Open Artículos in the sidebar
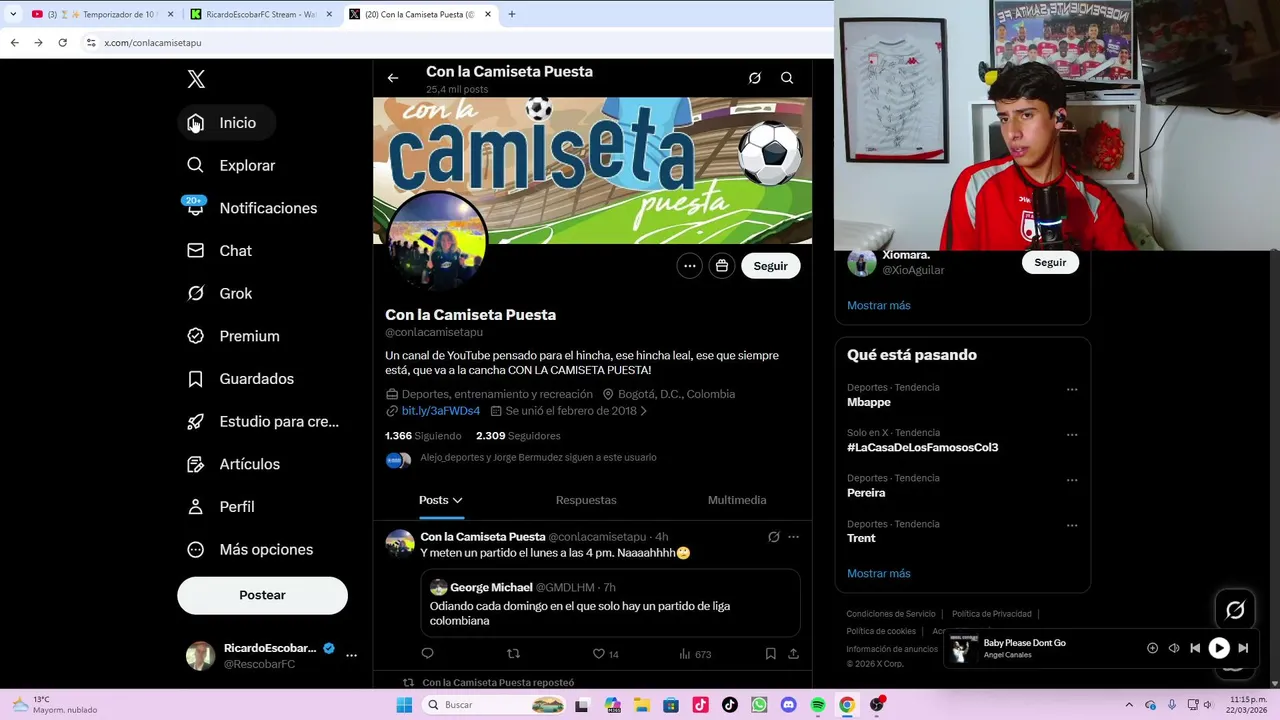 234,464
